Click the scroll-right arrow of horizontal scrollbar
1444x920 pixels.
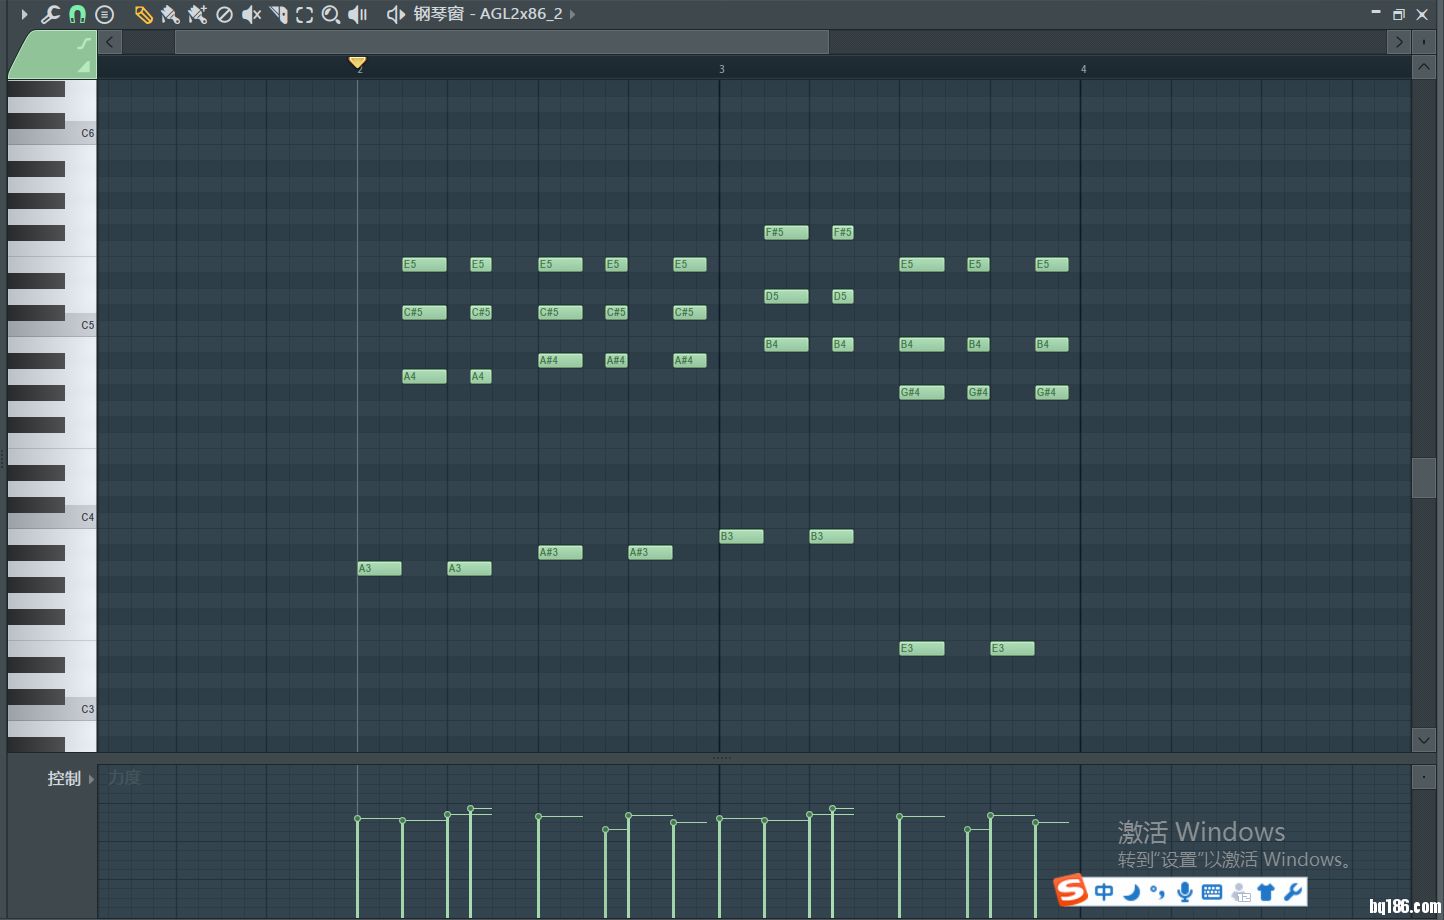(1398, 42)
